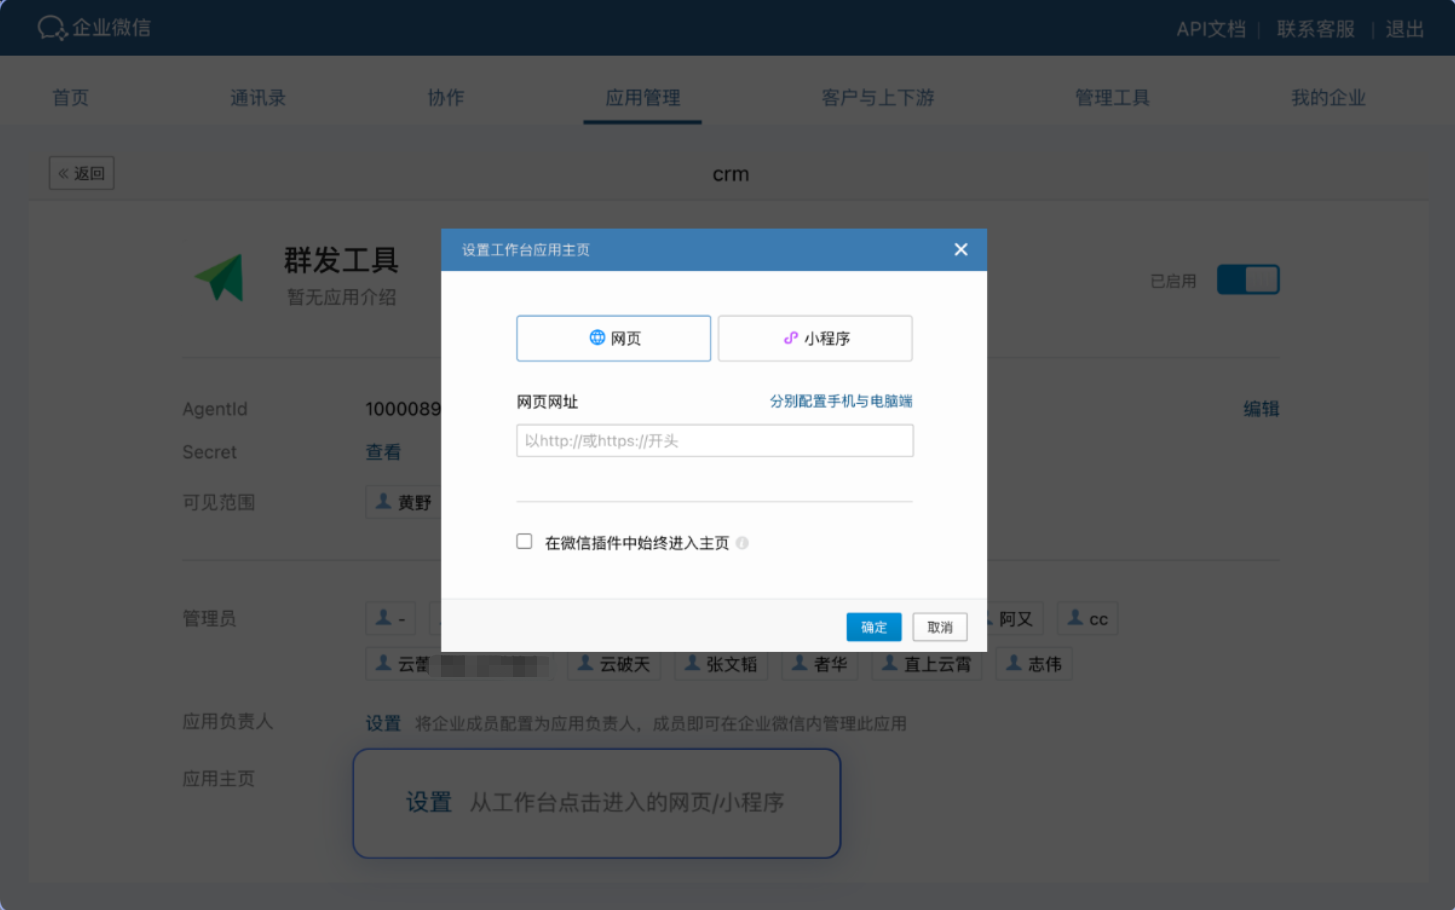The height and width of the screenshot is (910, 1455).
Task: Click the cc administrator tag
Action: 1087,619
